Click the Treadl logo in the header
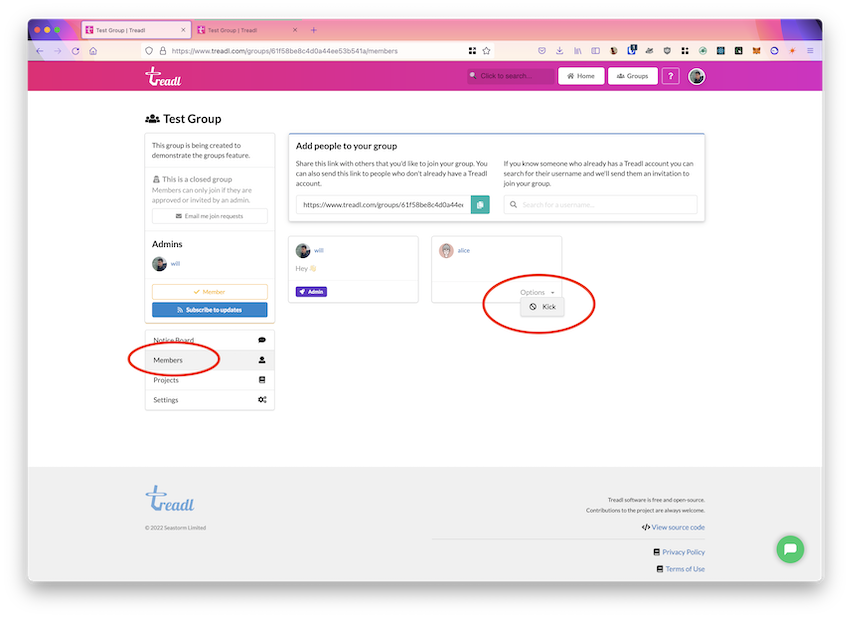 point(163,76)
